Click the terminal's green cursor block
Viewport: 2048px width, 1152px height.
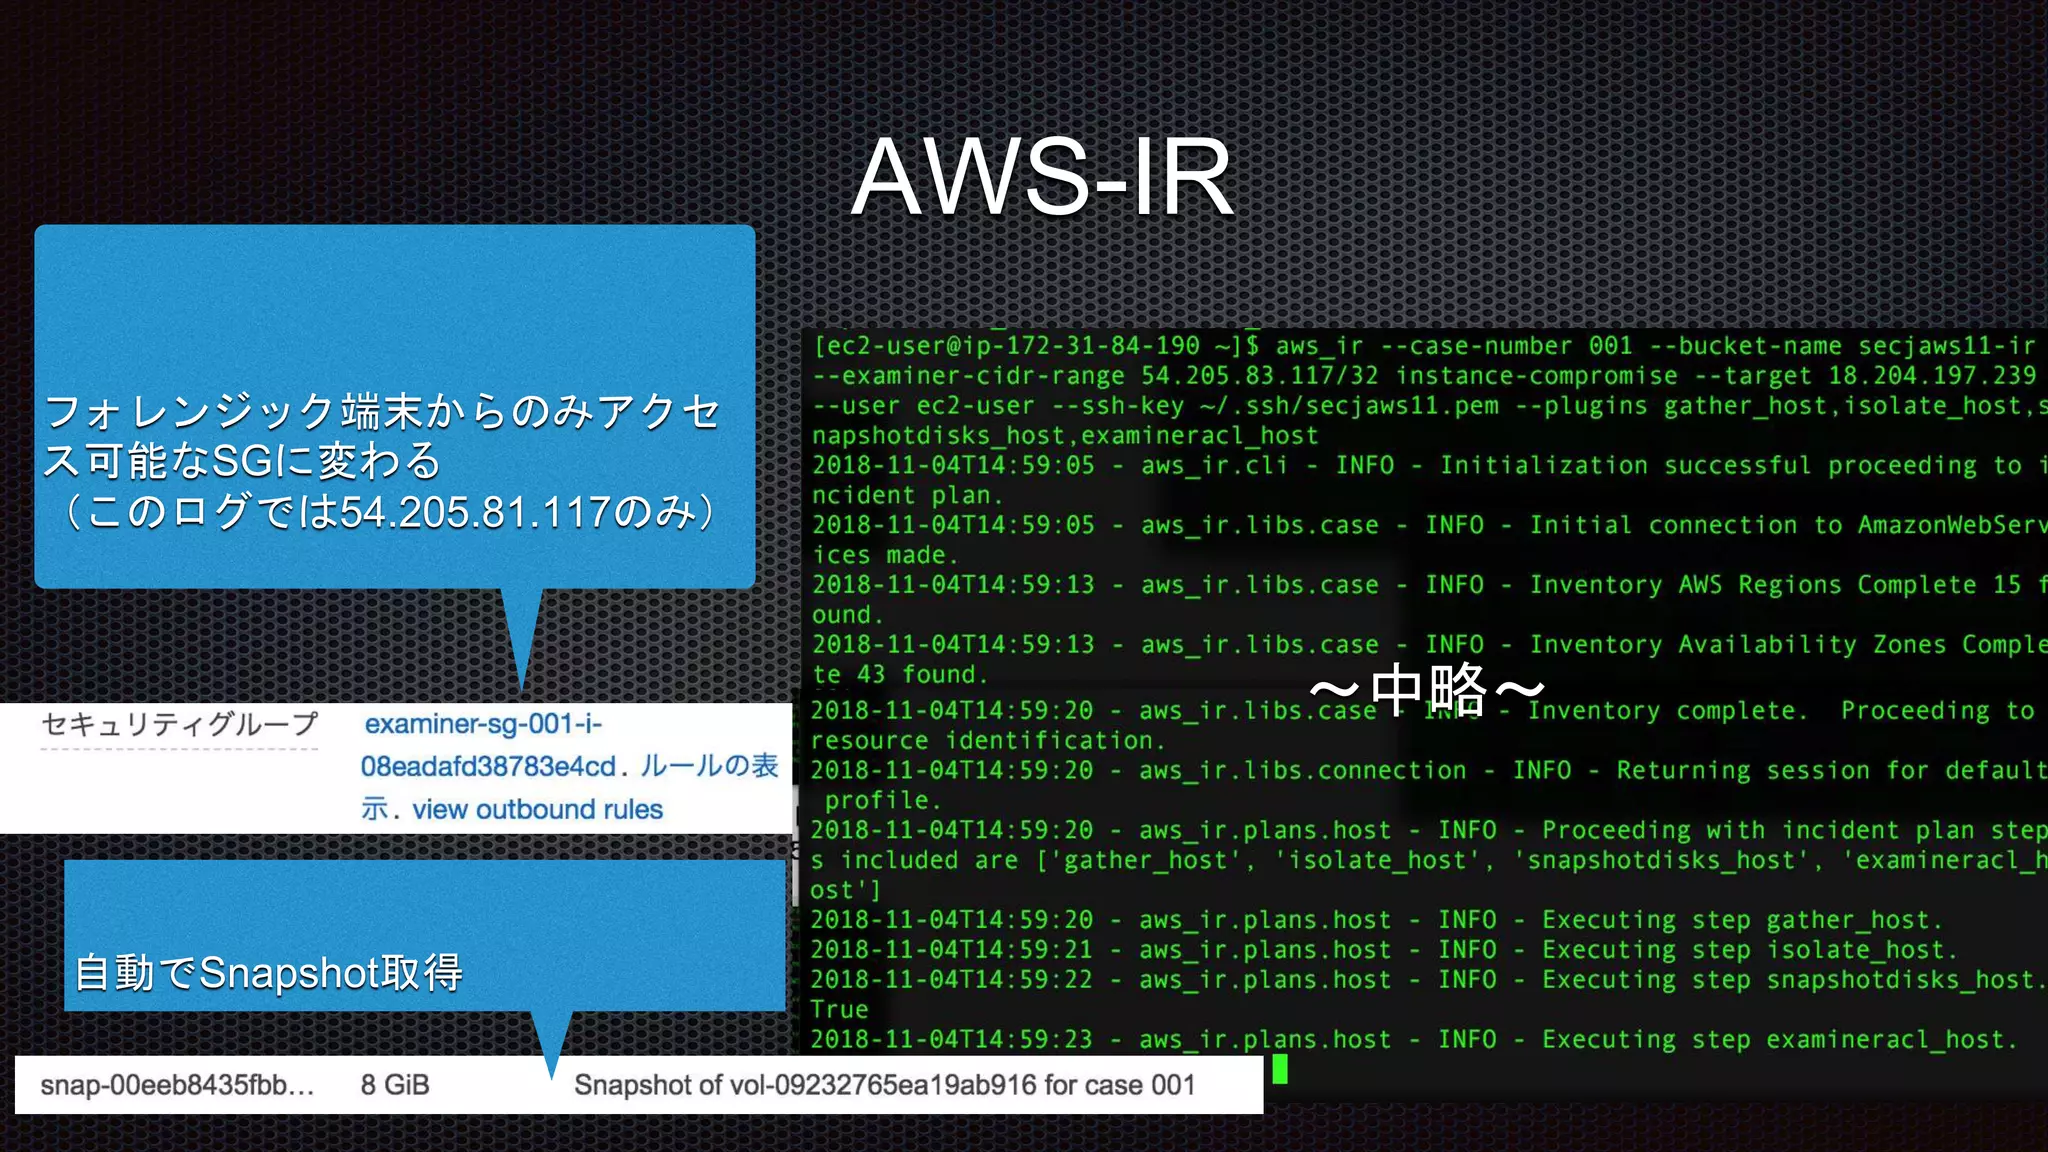pos(1280,1070)
